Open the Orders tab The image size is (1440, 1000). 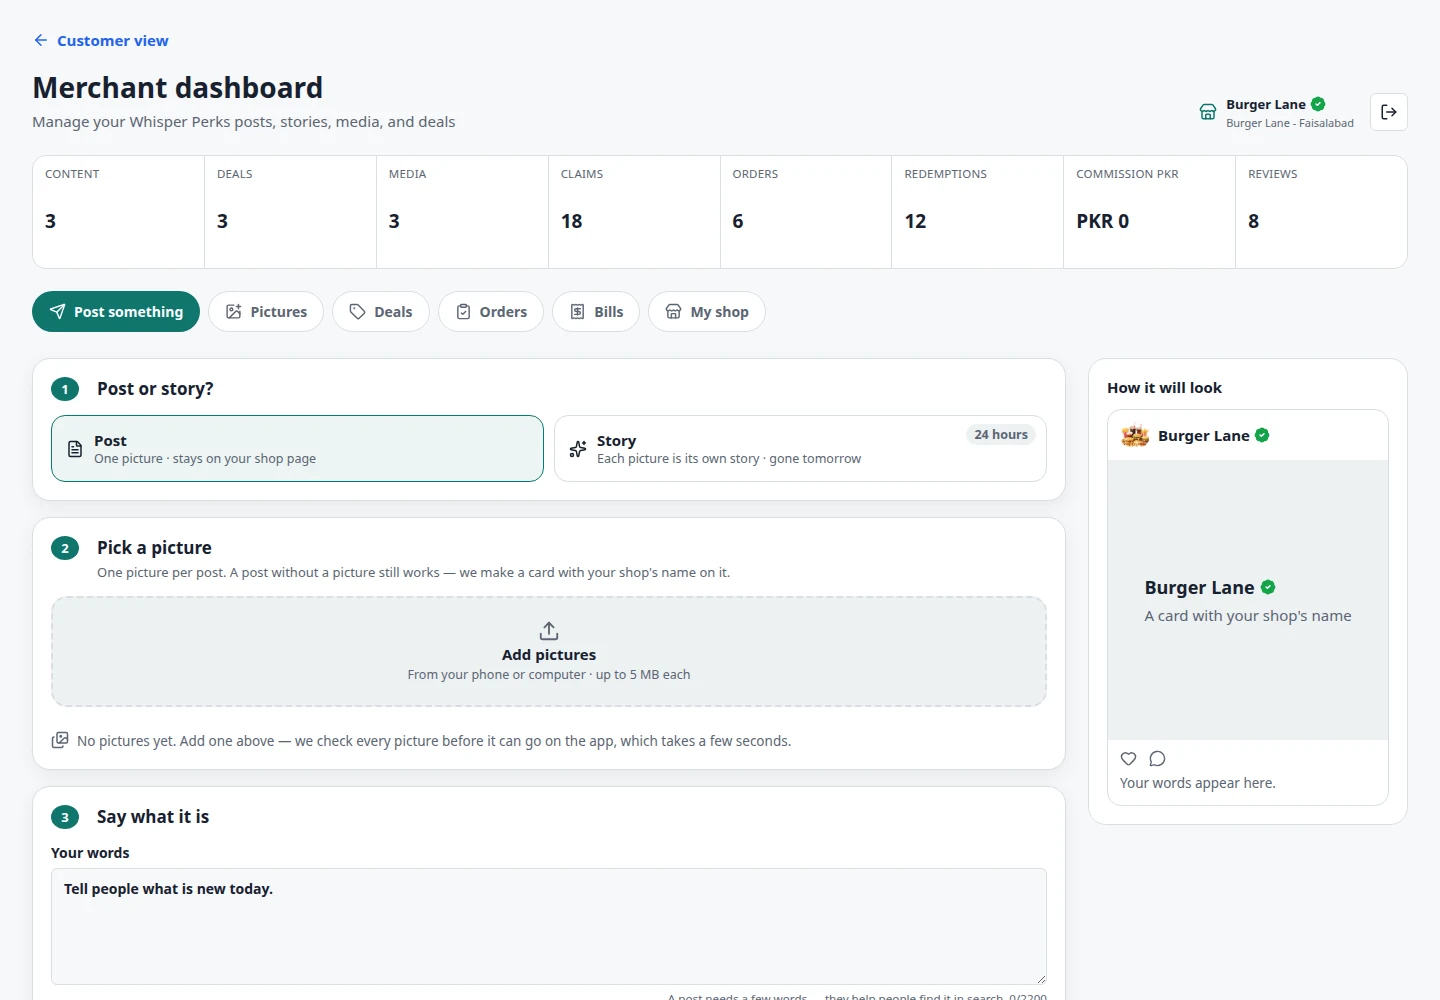tap(491, 312)
